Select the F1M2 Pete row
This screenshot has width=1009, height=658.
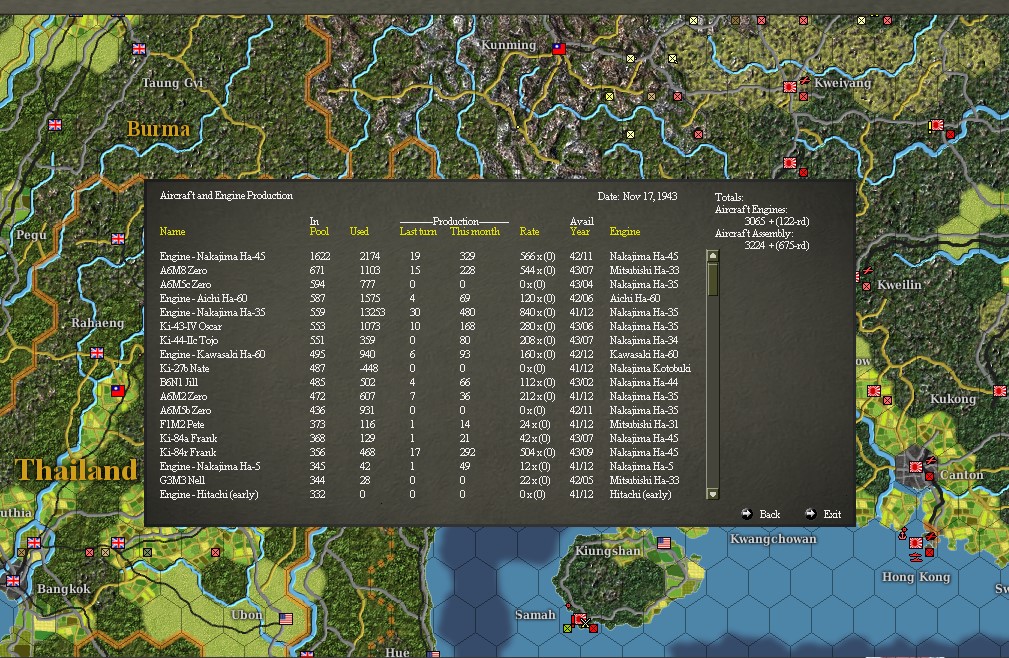pos(426,425)
